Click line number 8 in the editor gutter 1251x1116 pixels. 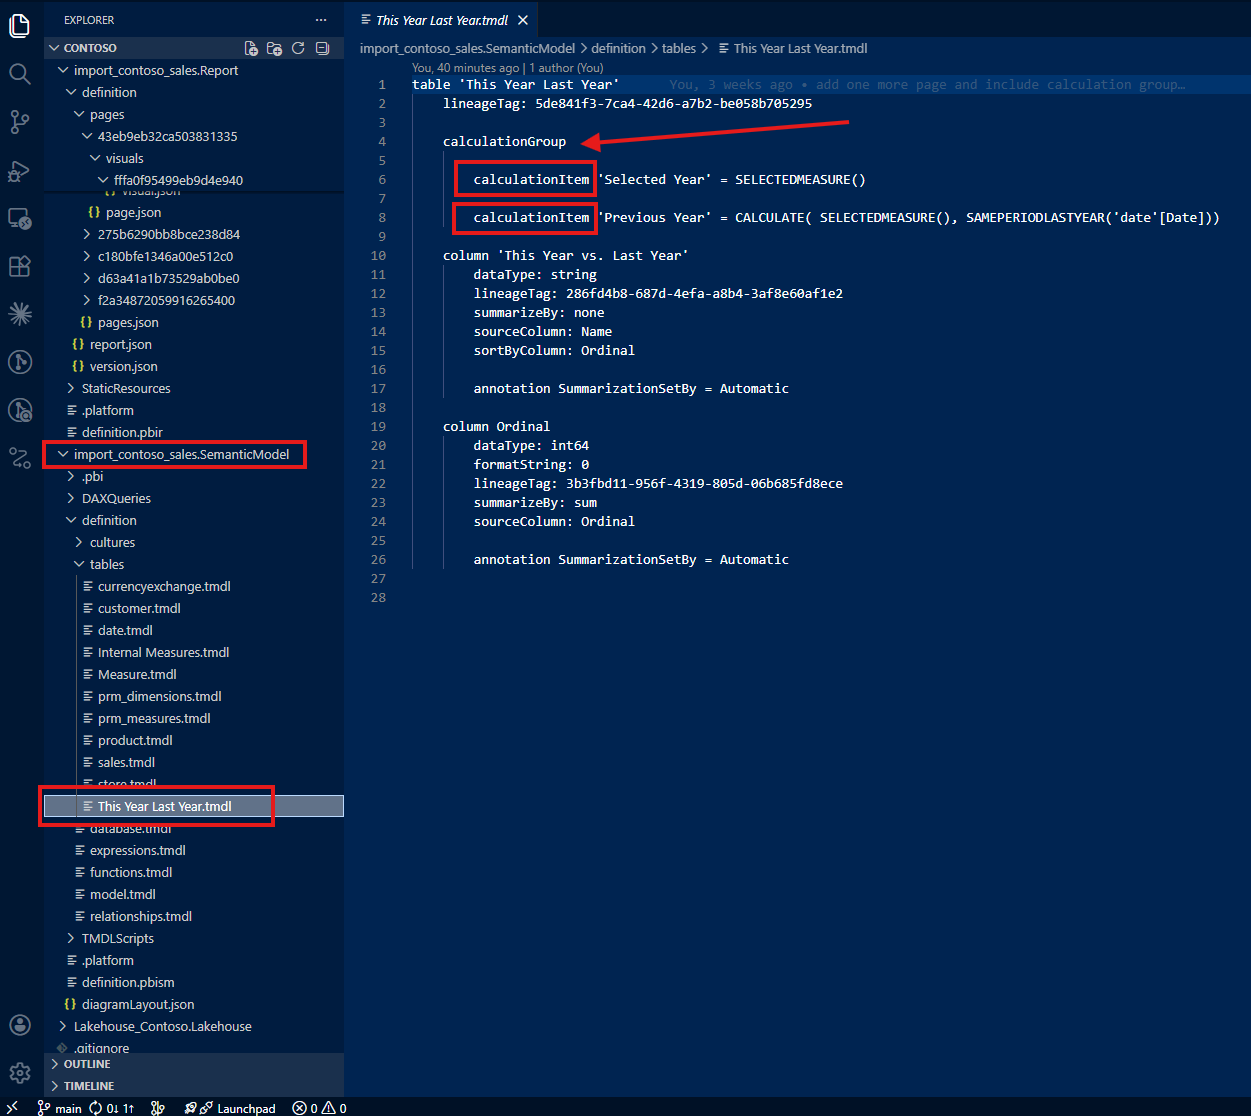[381, 217]
